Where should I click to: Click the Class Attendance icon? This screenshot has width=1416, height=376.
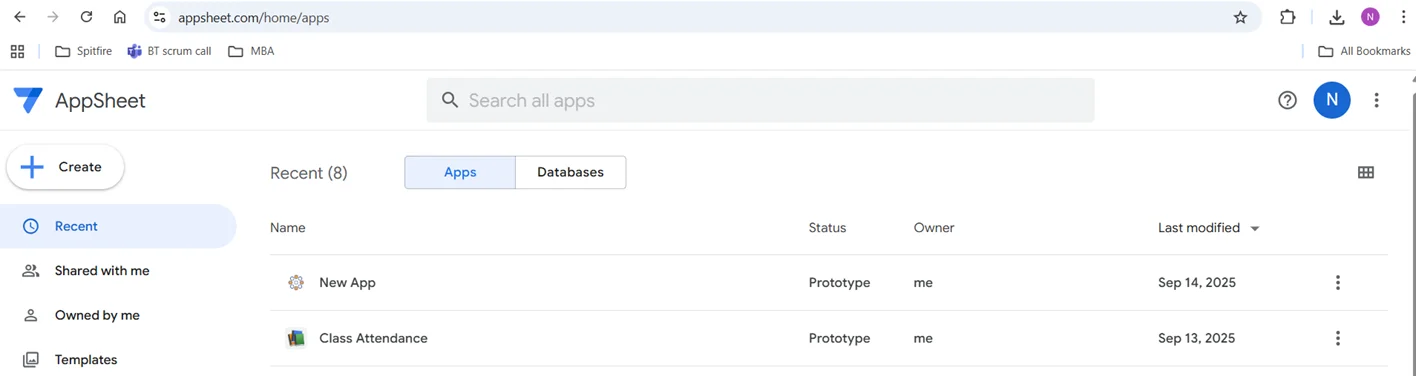296,338
